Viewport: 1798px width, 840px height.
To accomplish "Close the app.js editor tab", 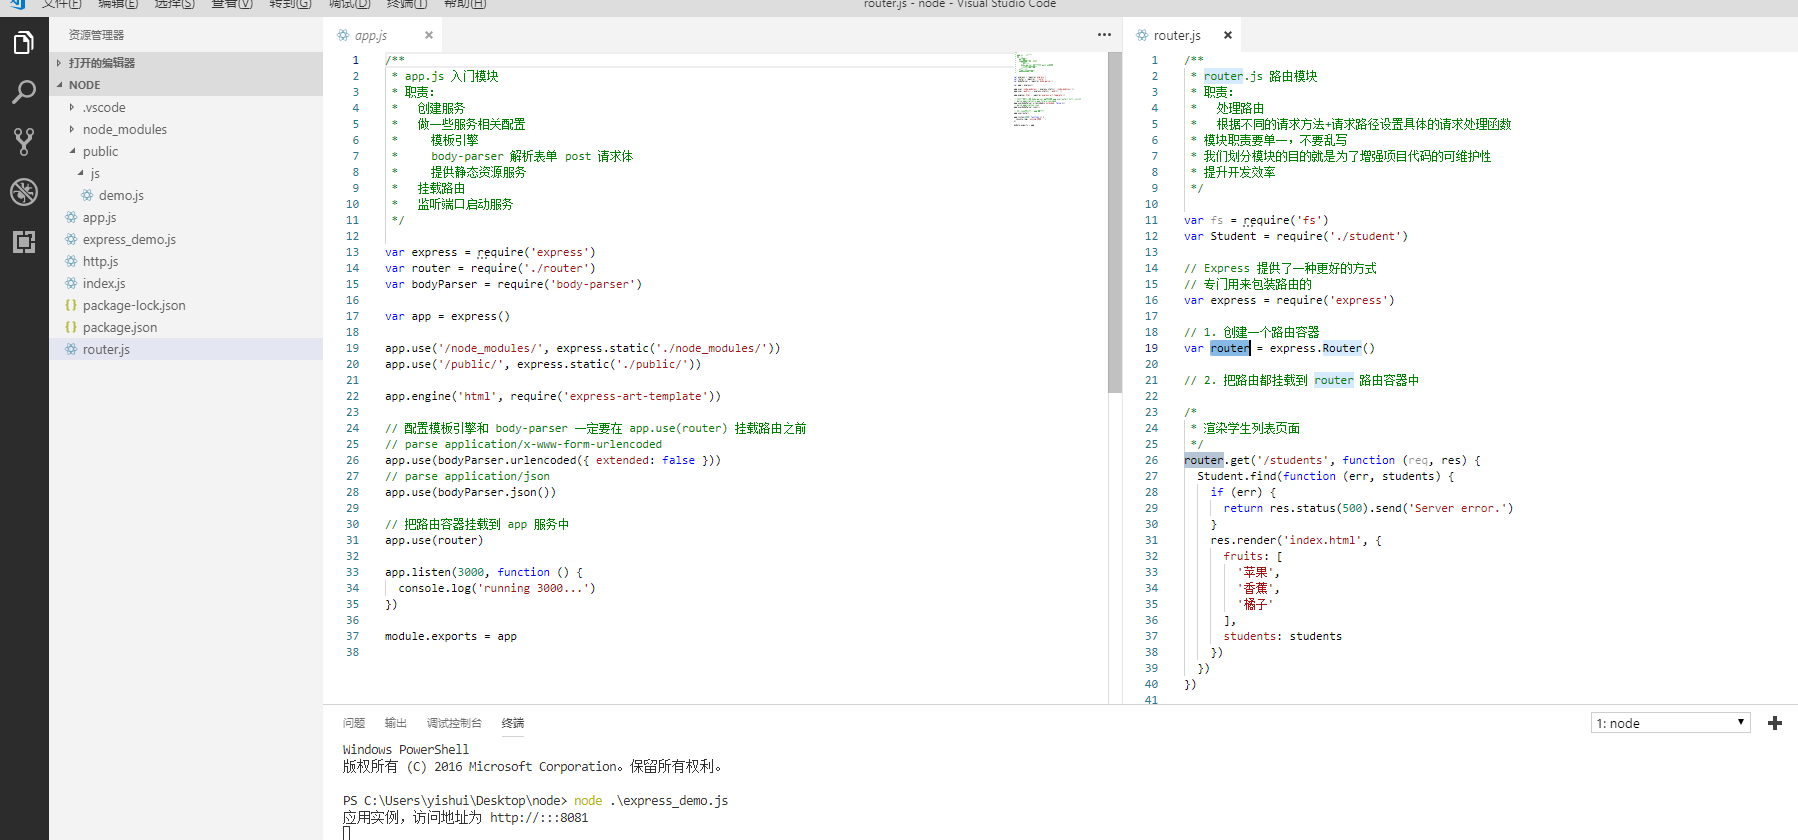I will (x=429, y=35).
